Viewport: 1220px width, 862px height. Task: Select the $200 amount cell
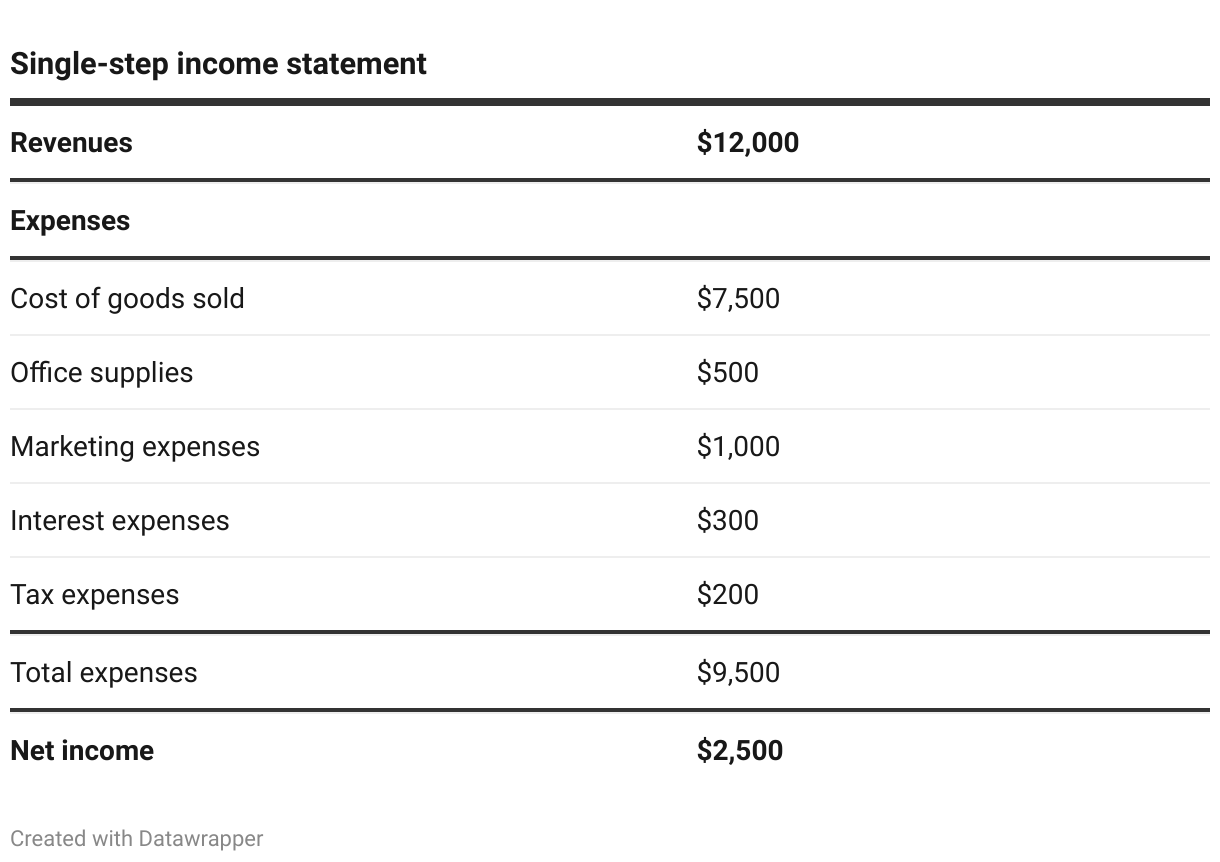(x=727, y=595)
